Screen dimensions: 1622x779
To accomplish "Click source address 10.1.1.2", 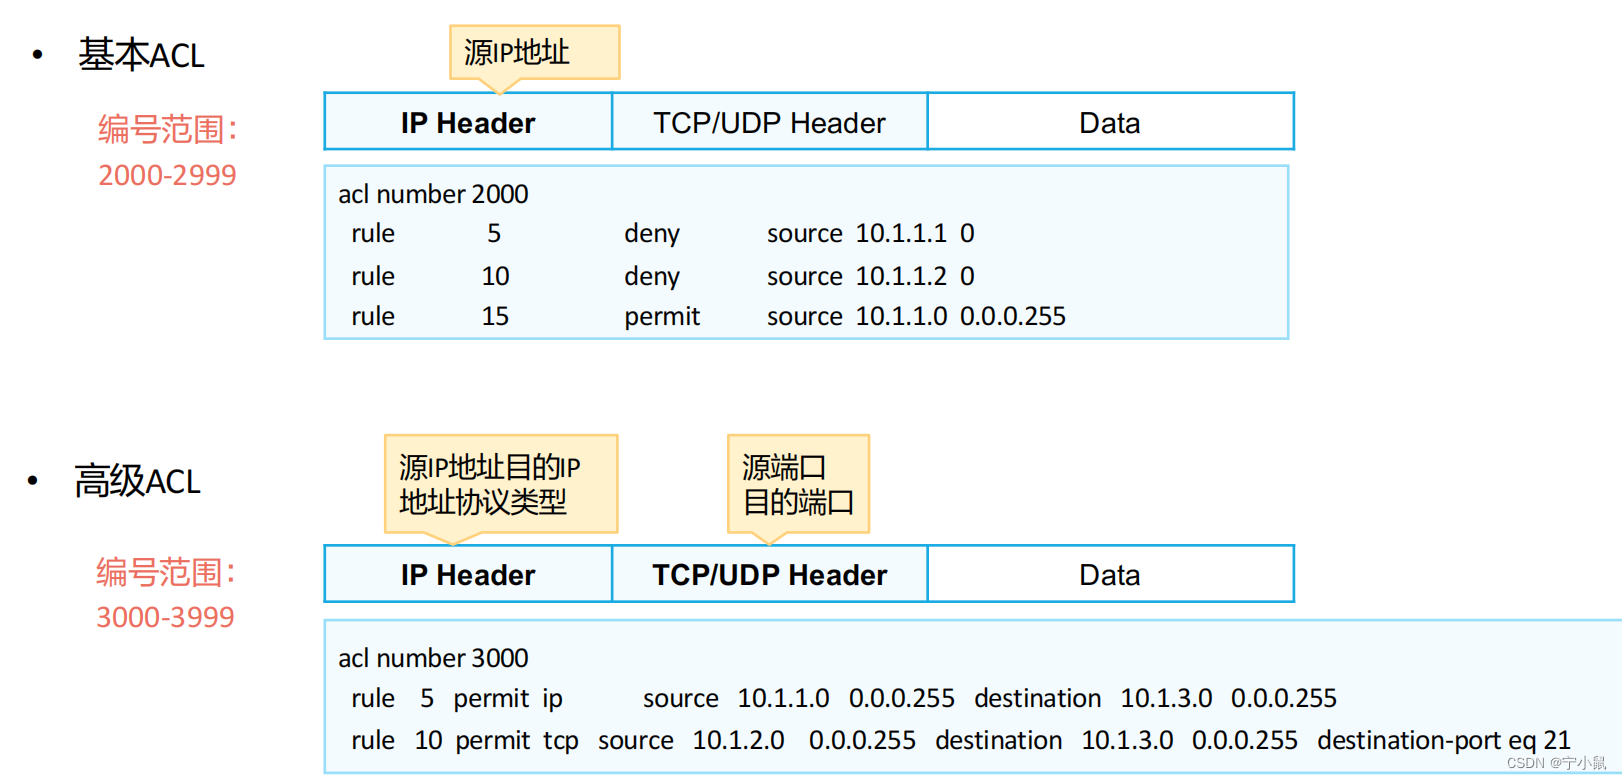I will (x=901, y=276).
